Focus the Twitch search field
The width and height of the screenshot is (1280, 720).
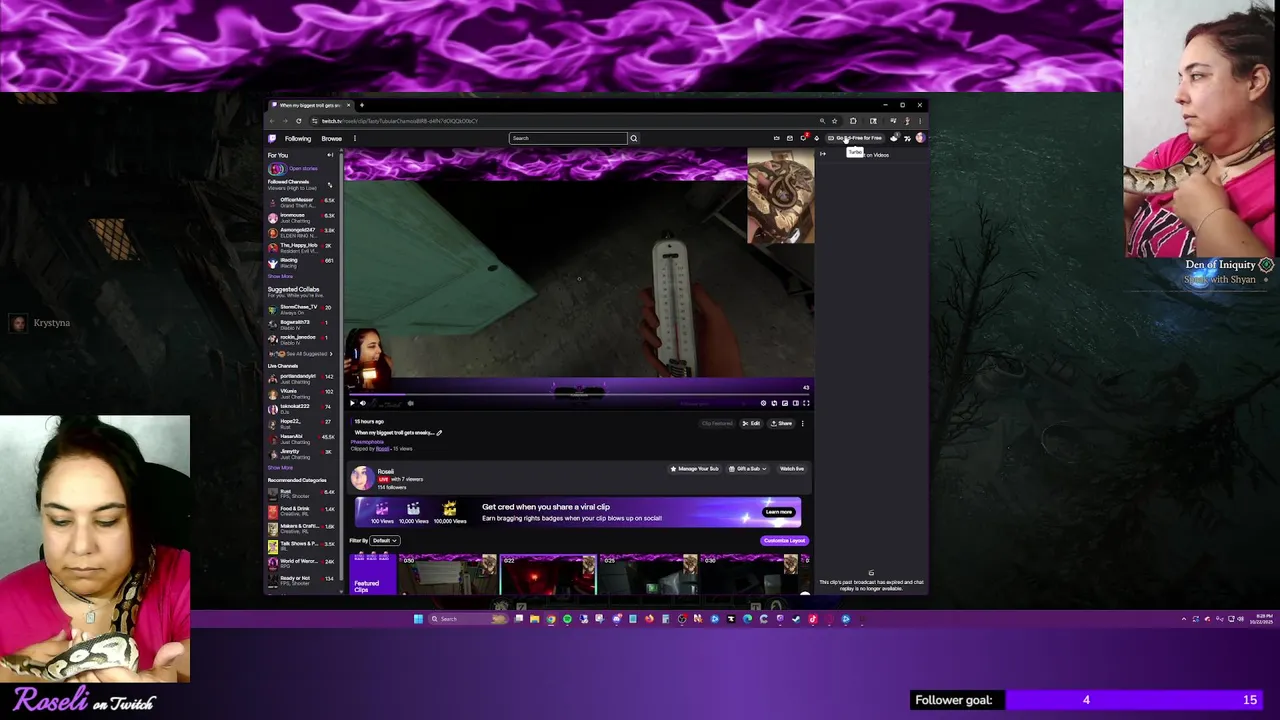567,138
